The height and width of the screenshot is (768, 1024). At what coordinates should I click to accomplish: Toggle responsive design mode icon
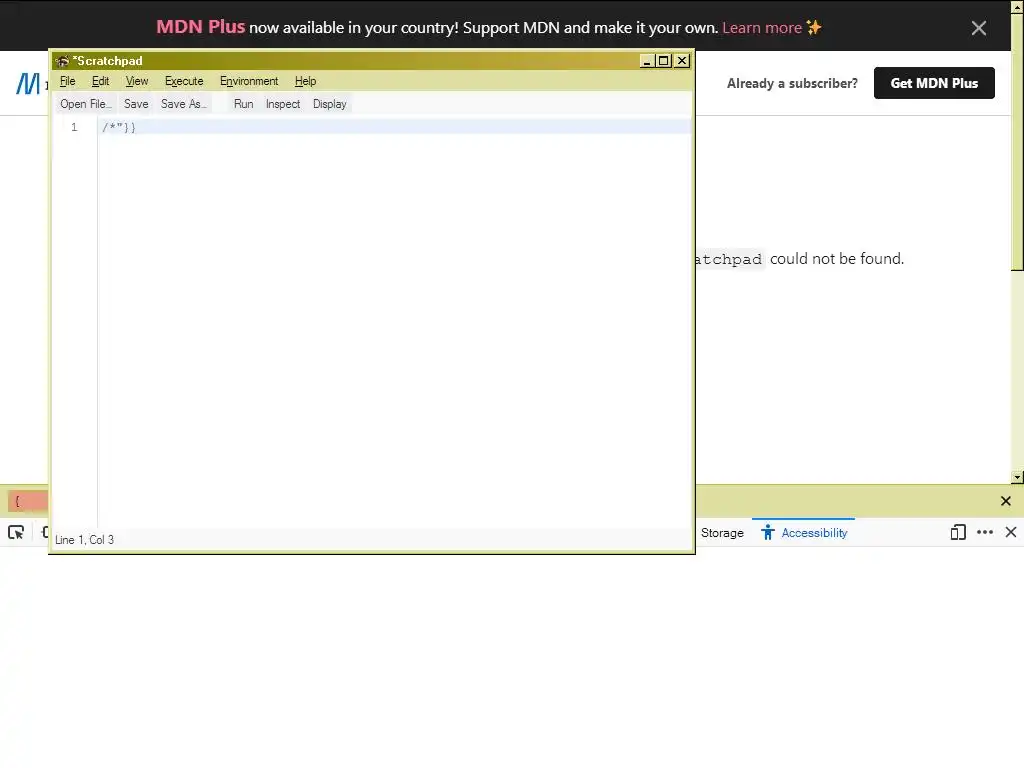[x=958, y=532]
